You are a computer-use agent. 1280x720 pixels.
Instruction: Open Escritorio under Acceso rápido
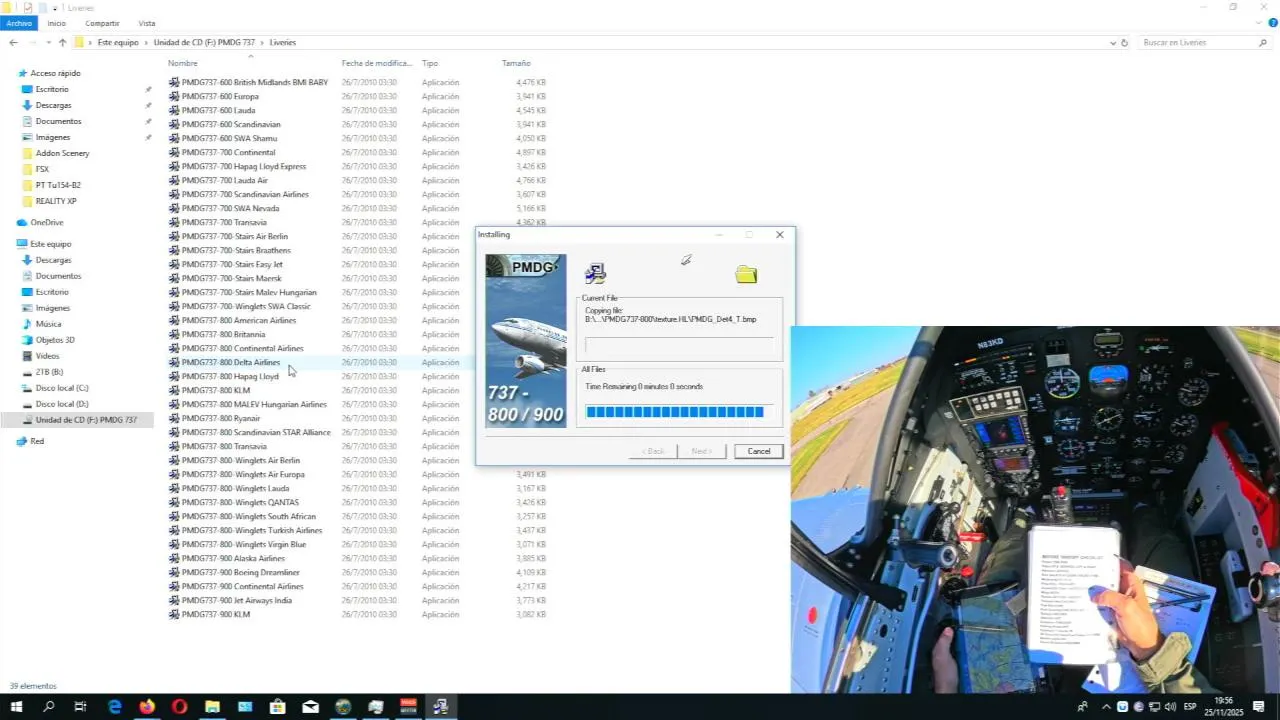point(52,89)
